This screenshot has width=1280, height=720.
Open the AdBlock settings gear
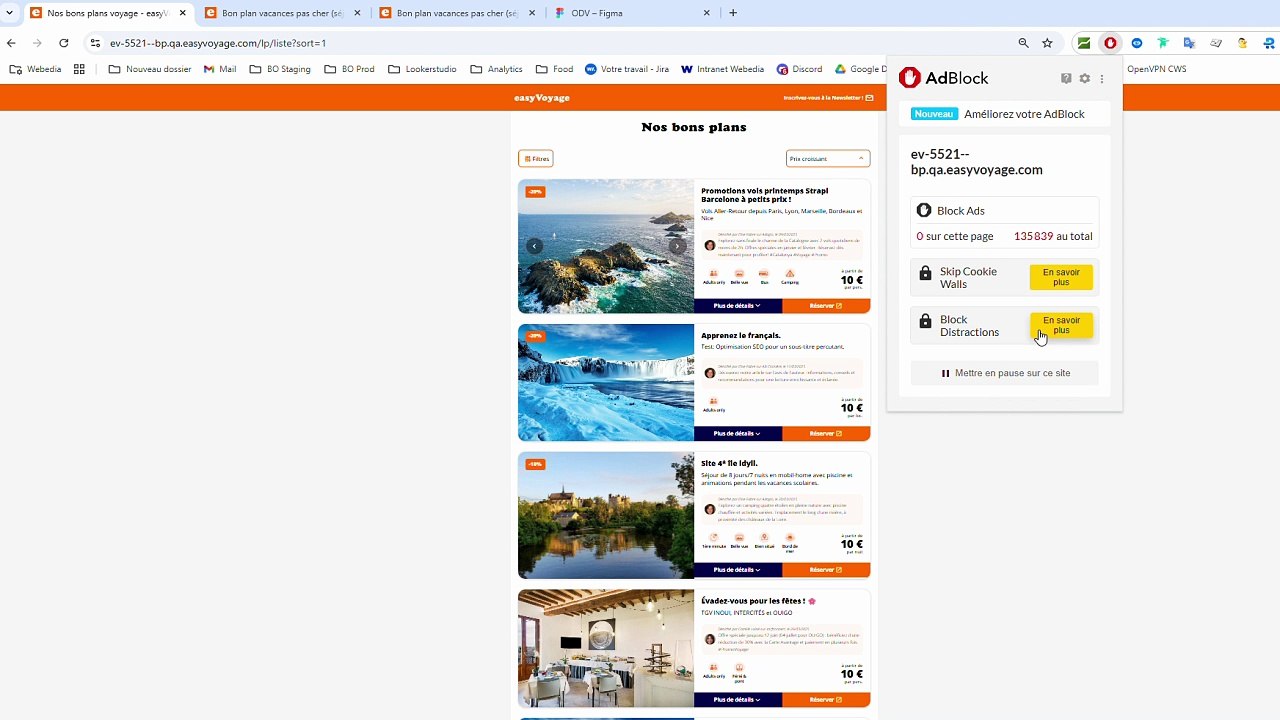tap(1084, 78)
